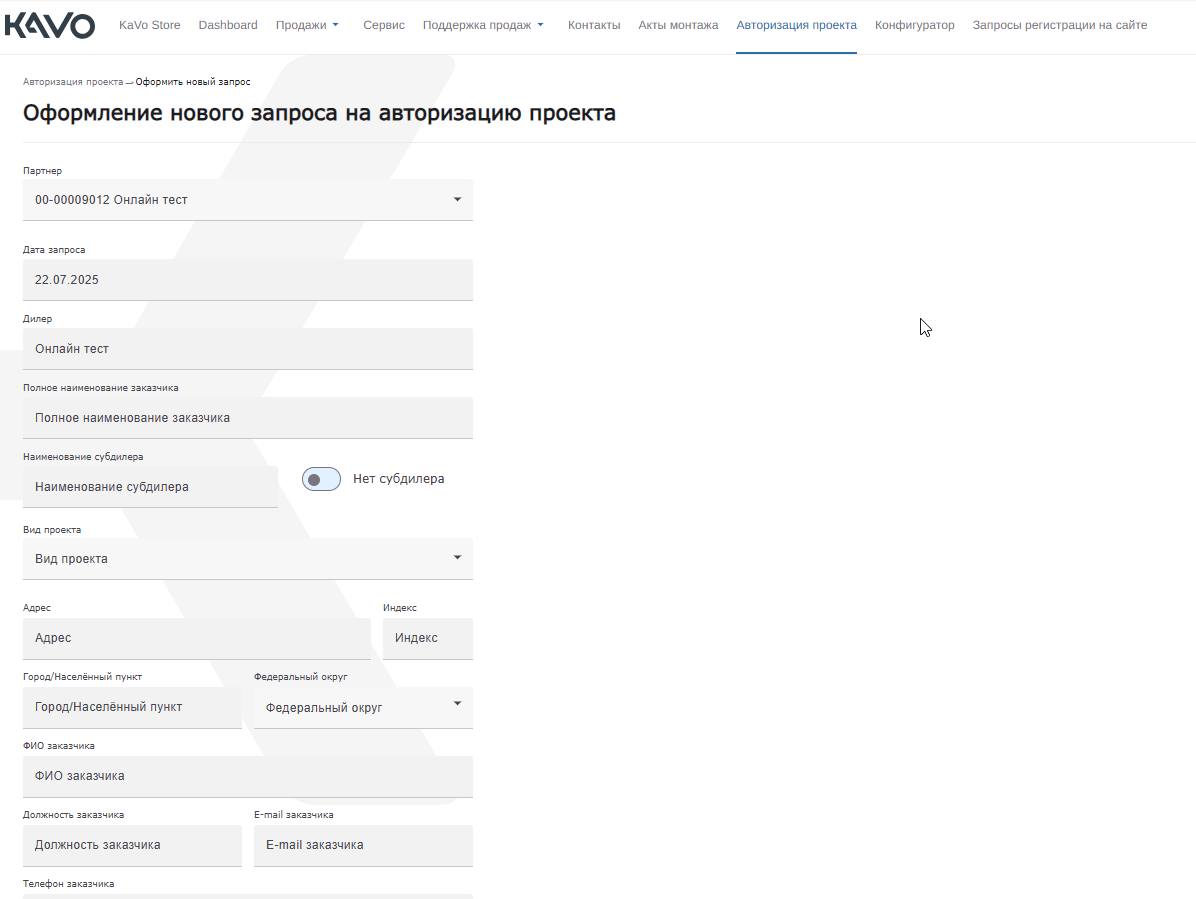
Task: Select the Авторизация проекта tab
Action: 796,25
